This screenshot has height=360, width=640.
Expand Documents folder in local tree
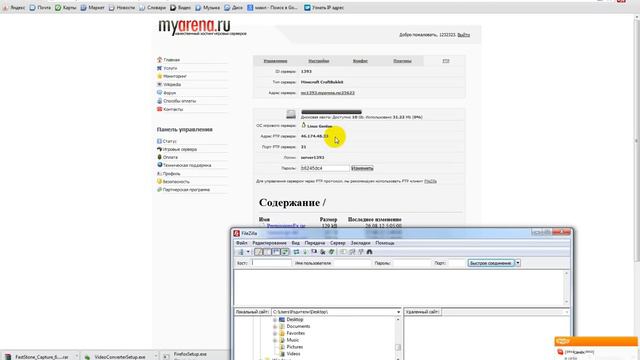pyautogui.click(x=275, y=327)
